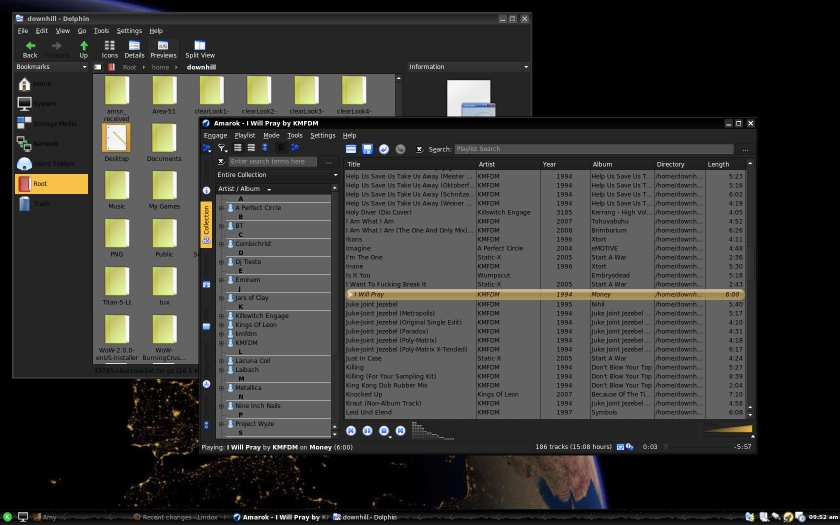Click the blue checkmark playlist icon
Screen dimensions: 840x525
click(x=384, y=149)
